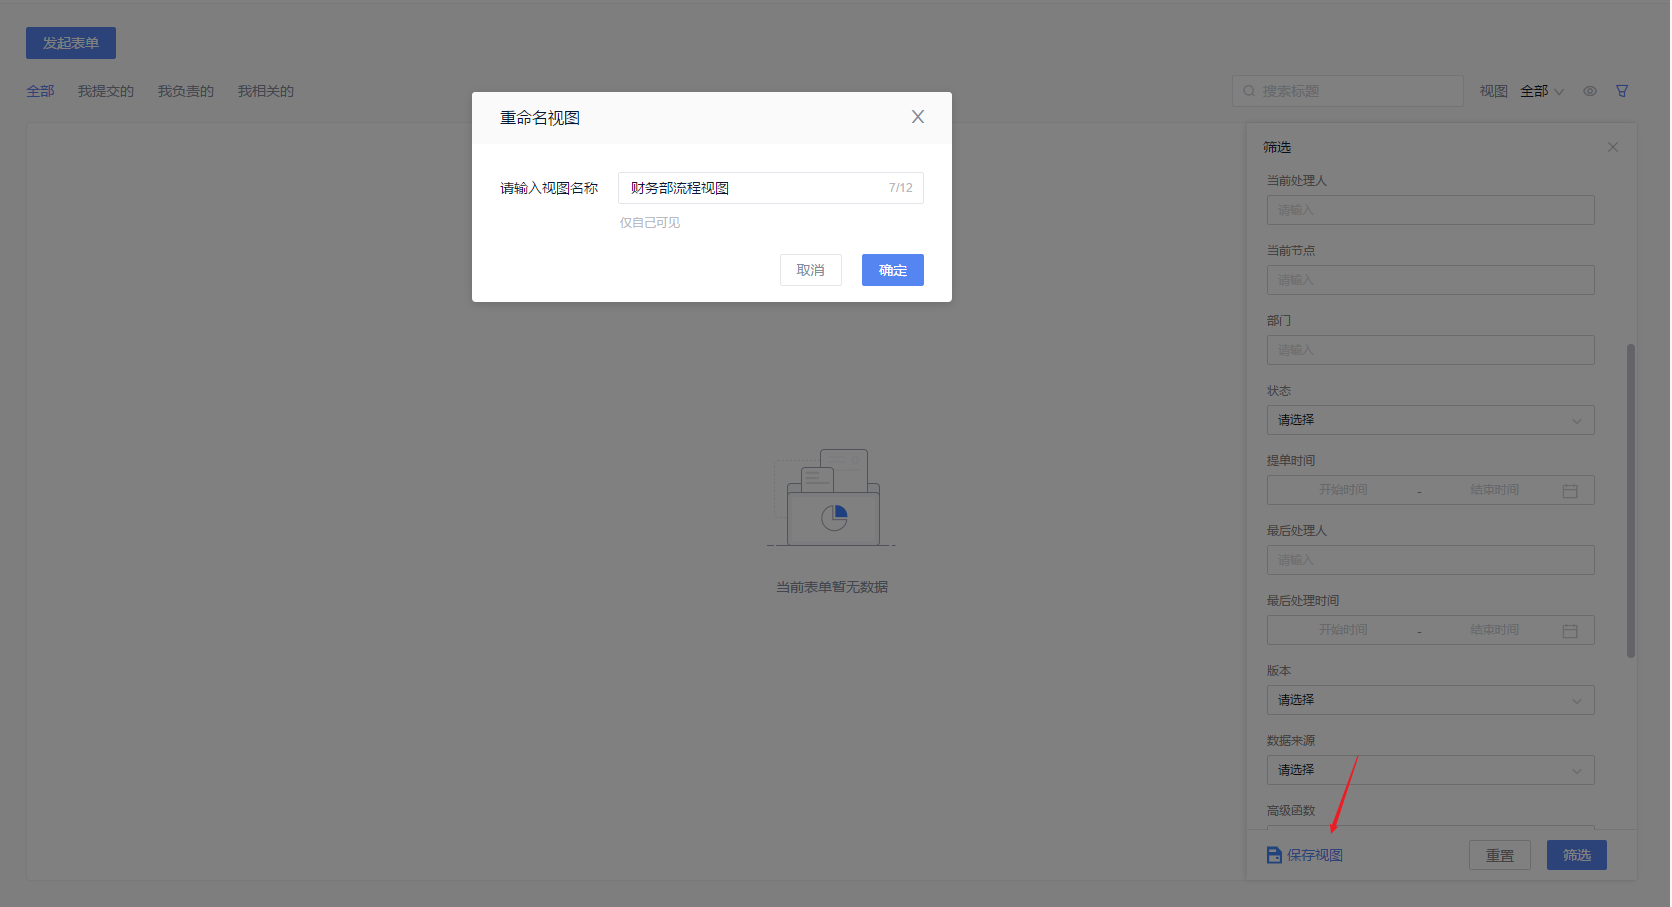Switch to 我提交的 tab
The height and width of the screenshot is (907, 1672).
pos(106,91)
